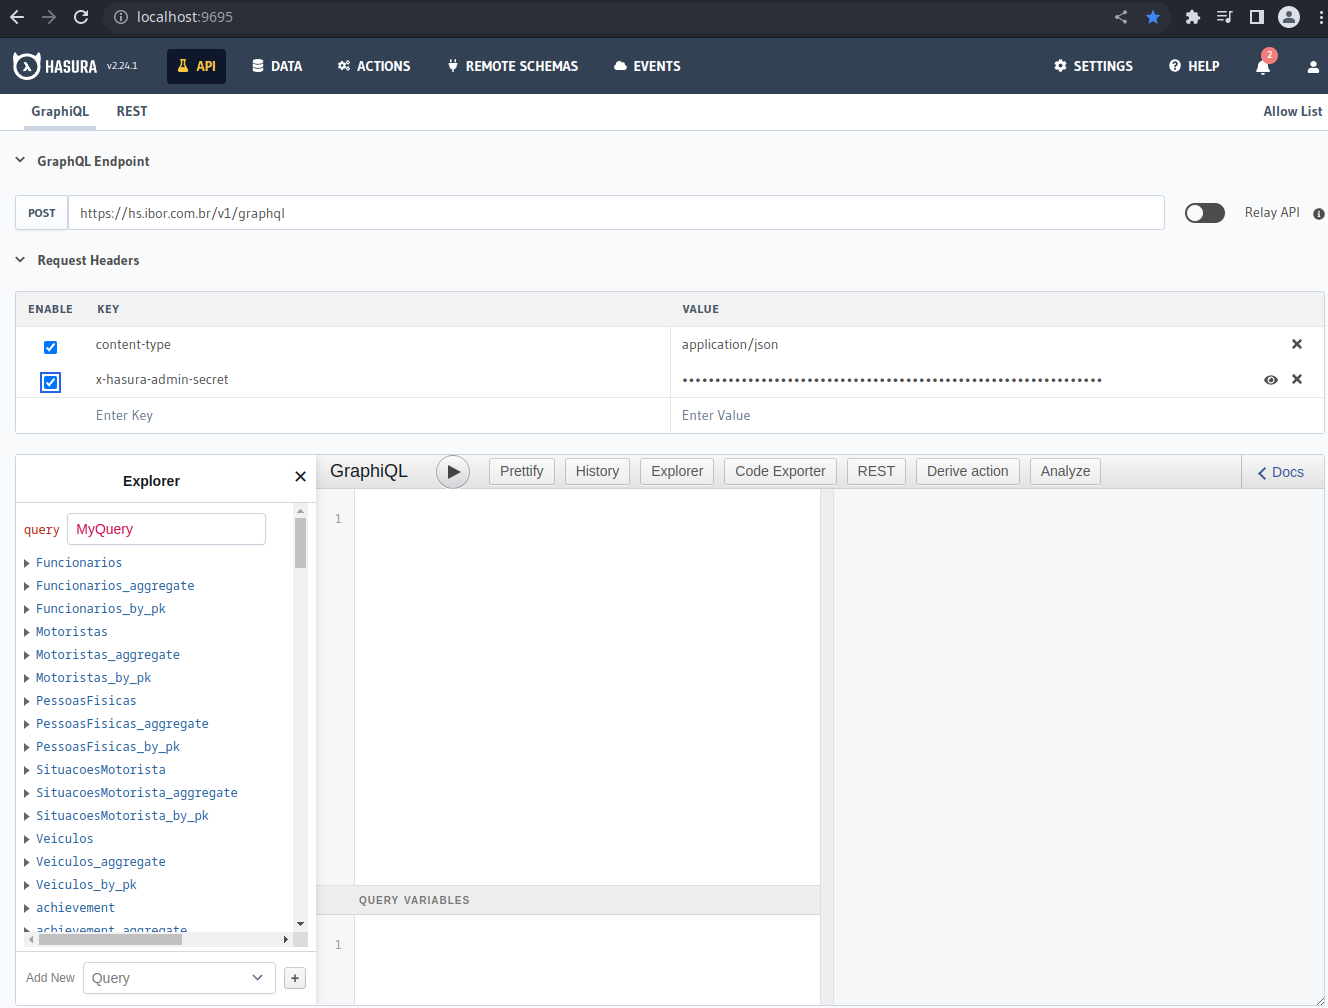1328x1008 pixels.
Task: Toggle the Relay API switch
Action: point(1205,213)
